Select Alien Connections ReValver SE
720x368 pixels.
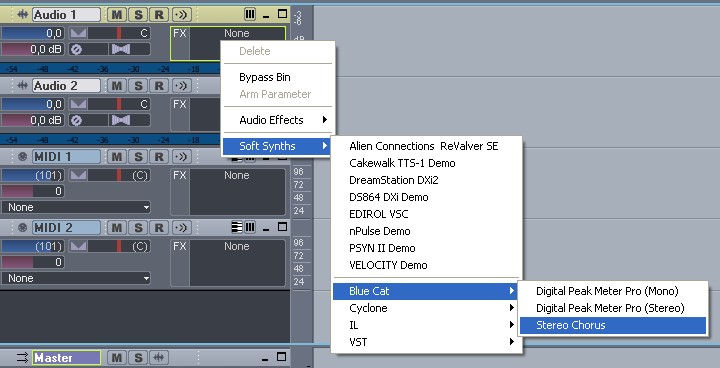[x=426, y=146]
